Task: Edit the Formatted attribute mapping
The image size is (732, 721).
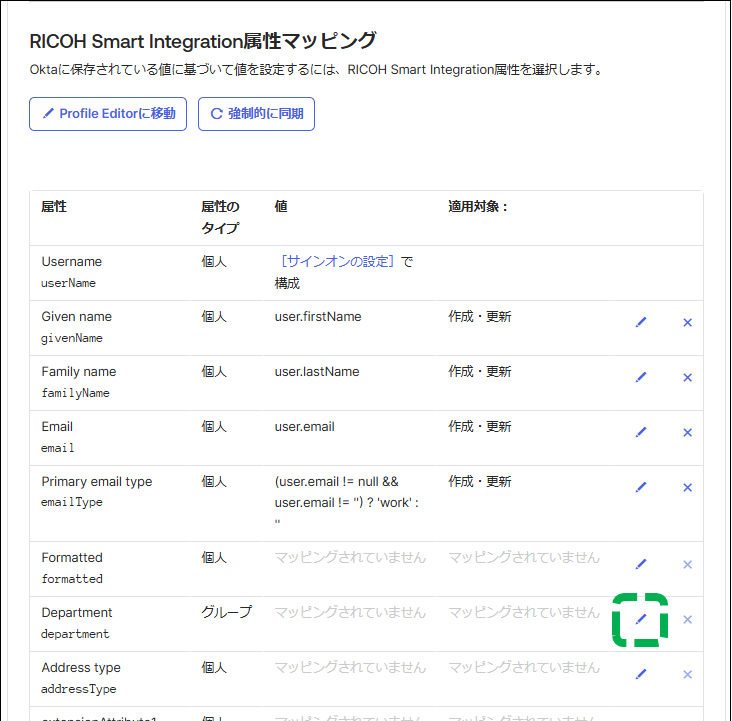Action: (641, 565)
